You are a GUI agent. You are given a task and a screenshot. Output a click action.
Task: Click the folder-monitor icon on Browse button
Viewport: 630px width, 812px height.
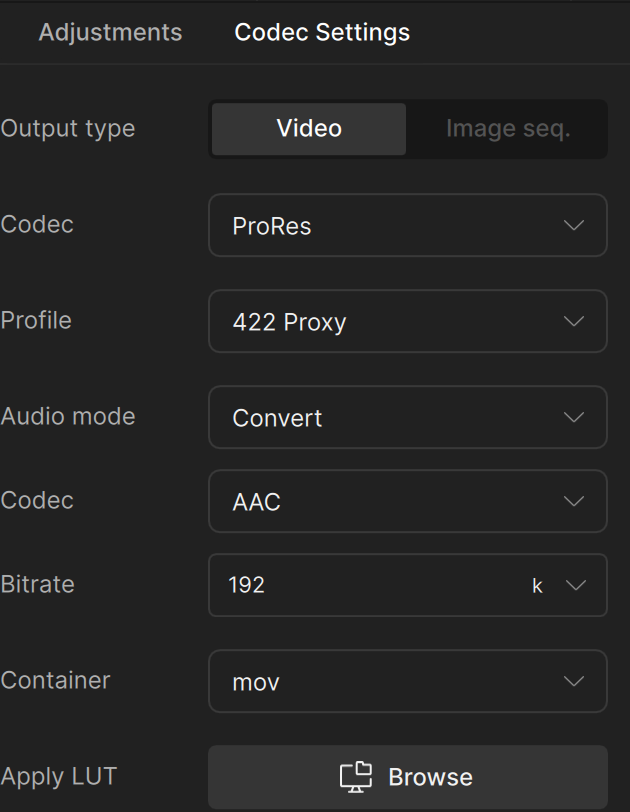(x=355, y=777)
